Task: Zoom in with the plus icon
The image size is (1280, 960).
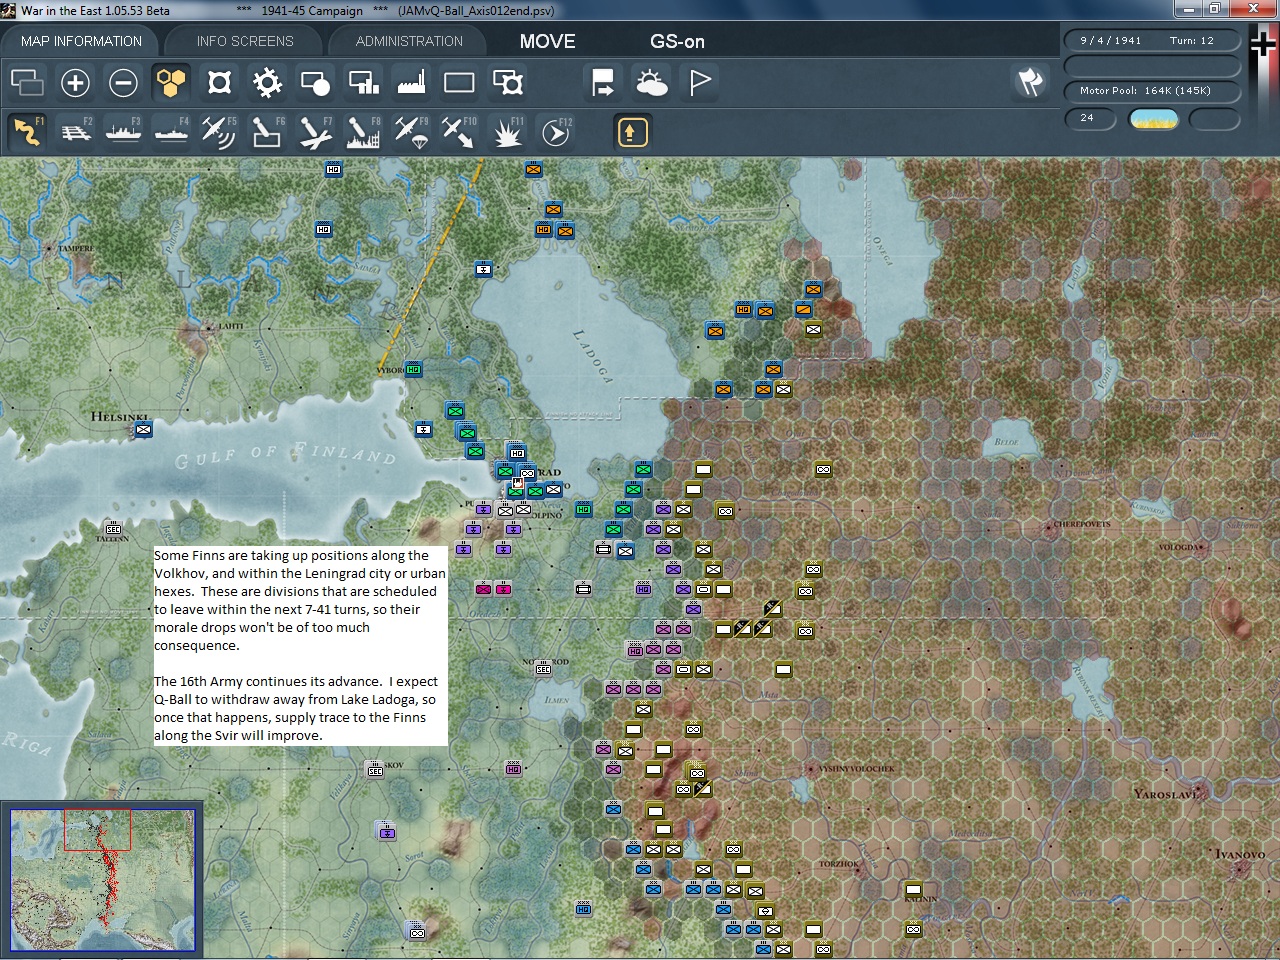Action: click(75, 82)
